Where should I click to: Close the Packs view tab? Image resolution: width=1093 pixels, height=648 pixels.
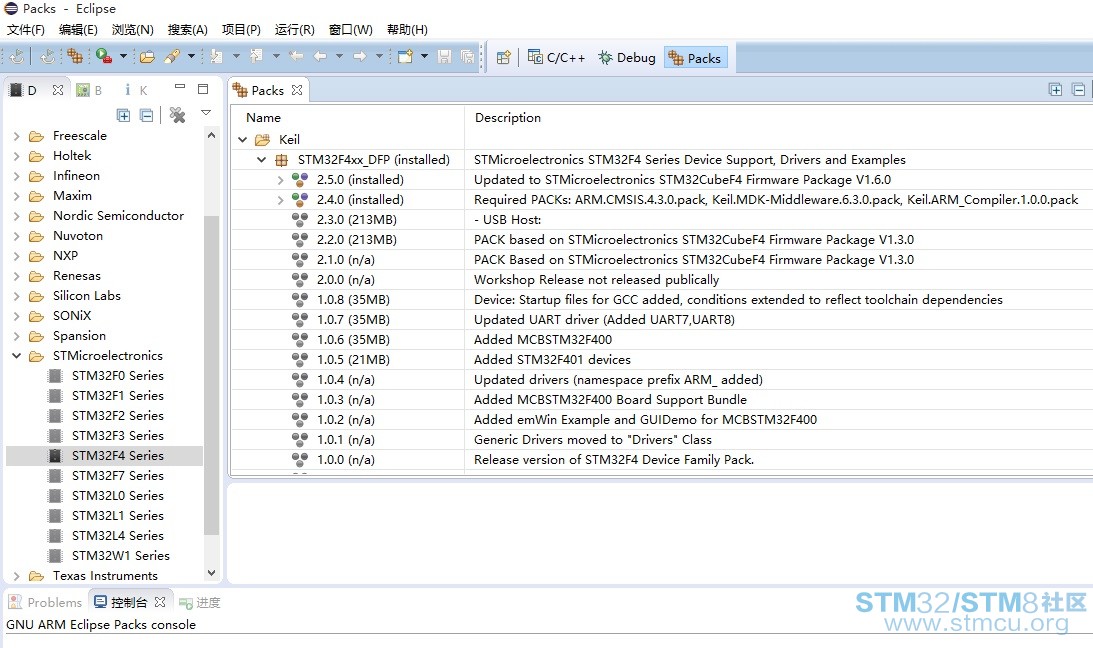[297, 90]
